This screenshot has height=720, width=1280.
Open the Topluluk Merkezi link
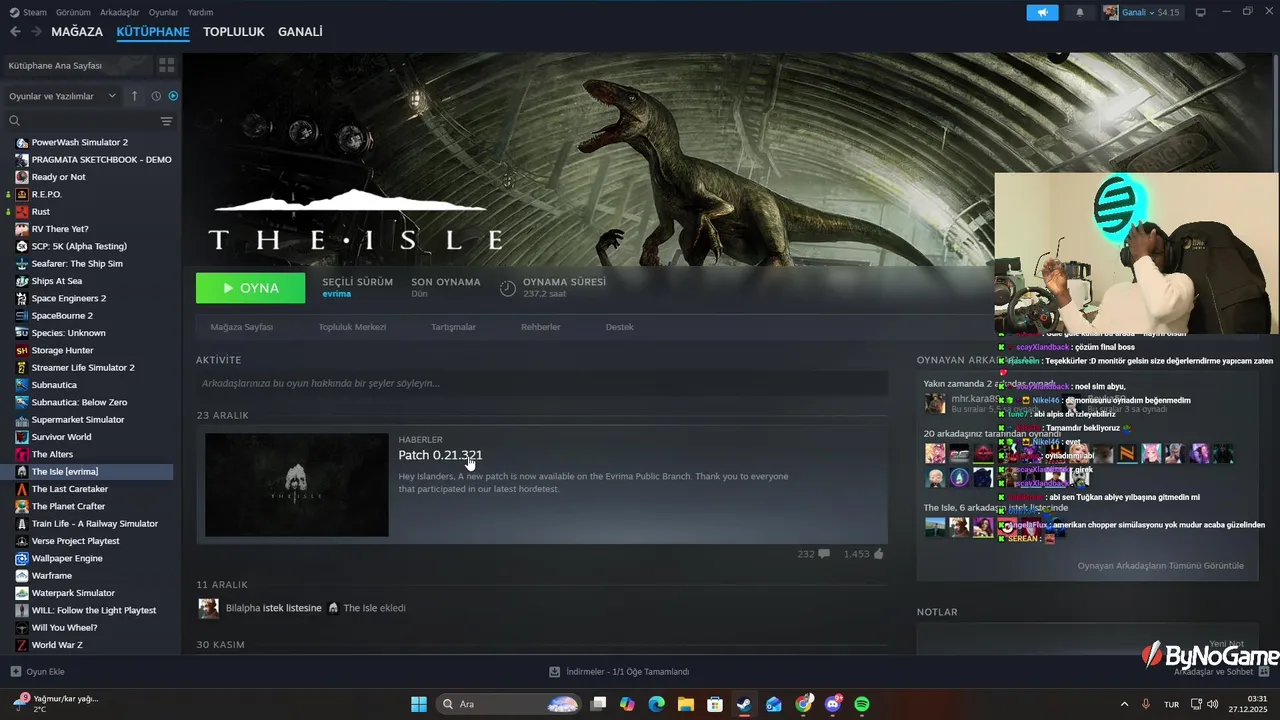click(352, 327)
